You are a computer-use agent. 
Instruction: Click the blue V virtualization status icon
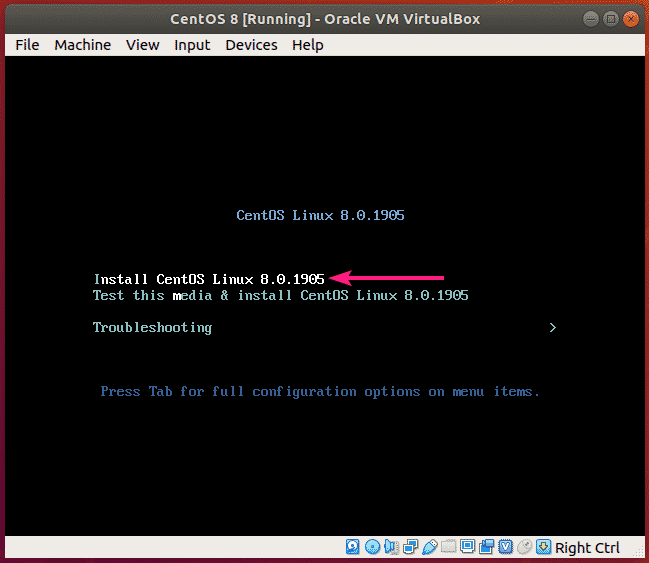point(505,547)
